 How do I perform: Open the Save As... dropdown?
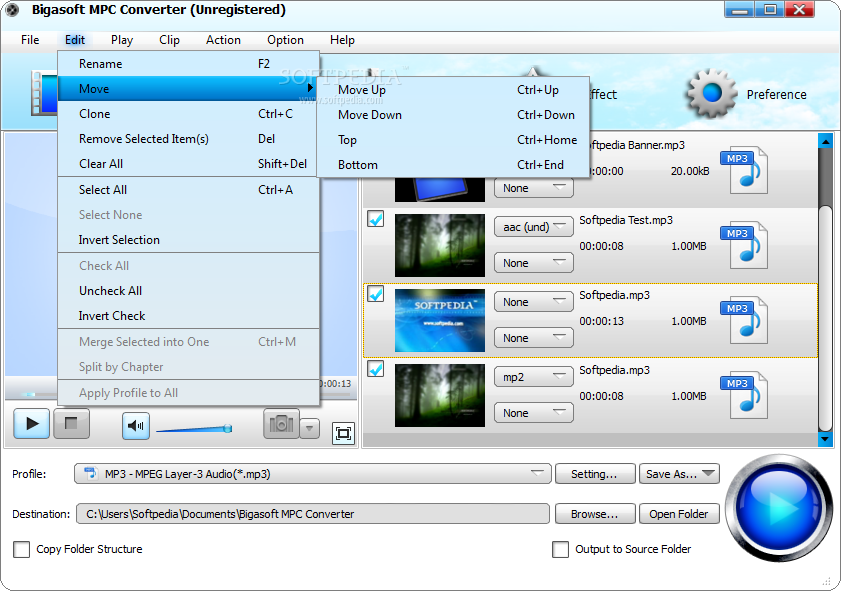click(x=679, y=474)
